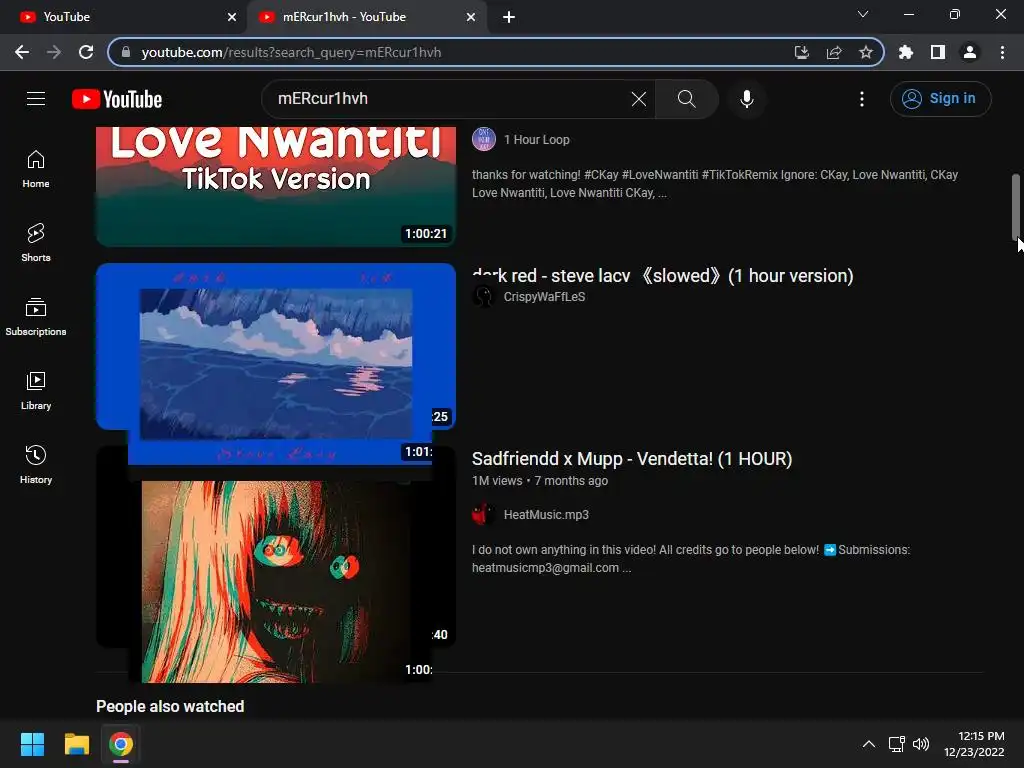Open the taskbar clock and date
This screenshot has height=768, width=1024.
[974, 744]
